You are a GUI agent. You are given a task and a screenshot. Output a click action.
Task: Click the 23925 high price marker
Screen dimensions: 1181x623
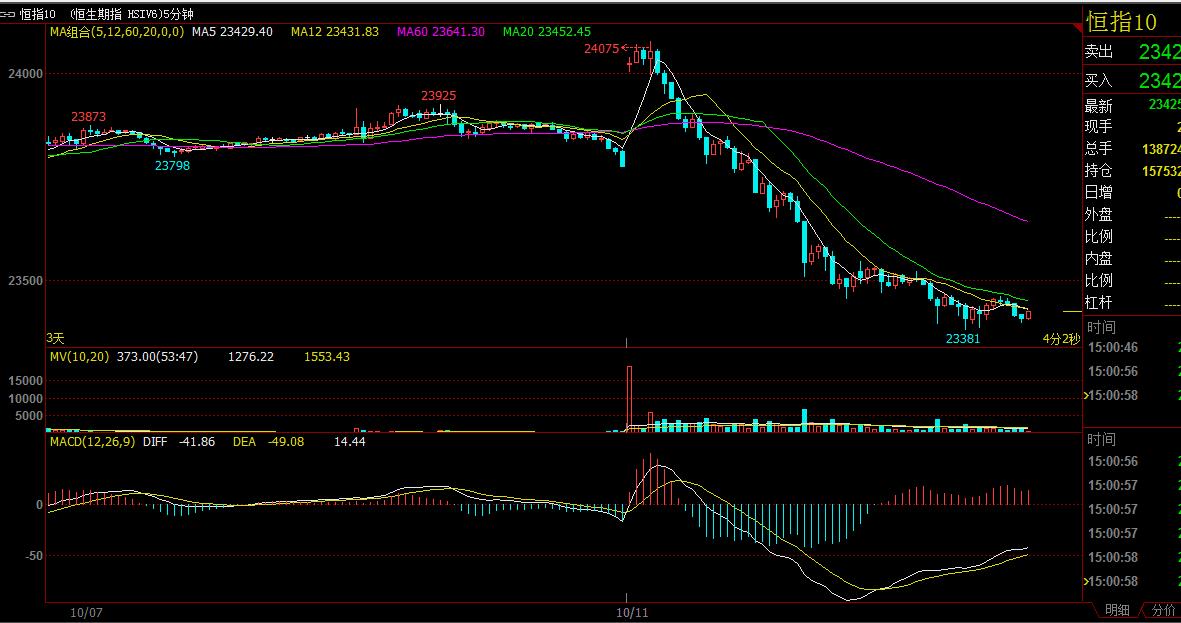coord(438,96)
